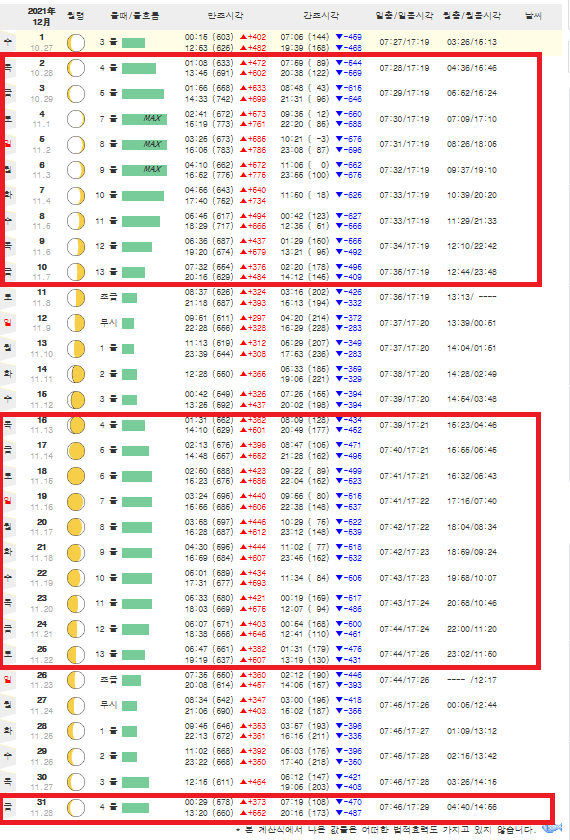Image resolution: width=570 pixels, height=840 pixels.
Task: Select the moon icon in the December 31 row
Action: tap(76, 808)
